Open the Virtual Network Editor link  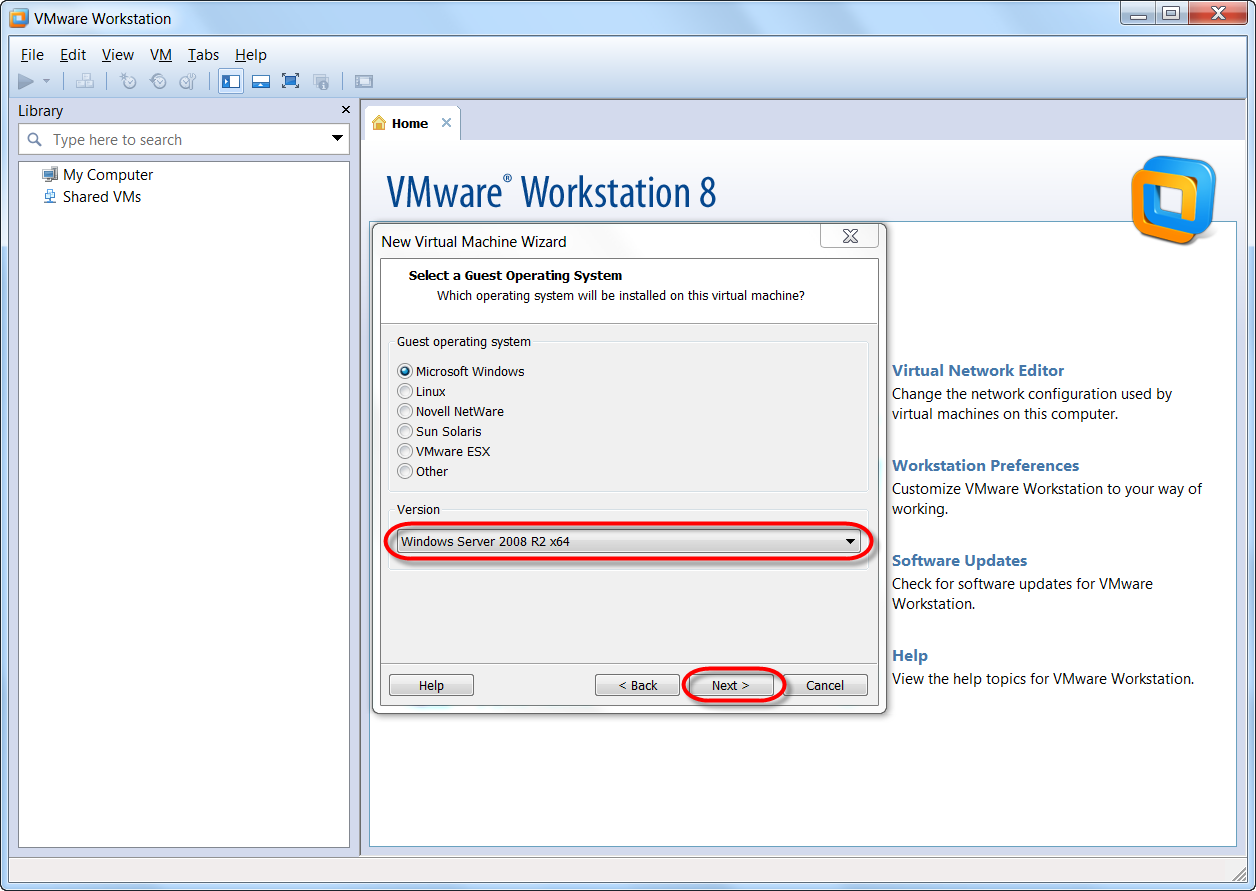pyautogui.click(x=978, y=370)
